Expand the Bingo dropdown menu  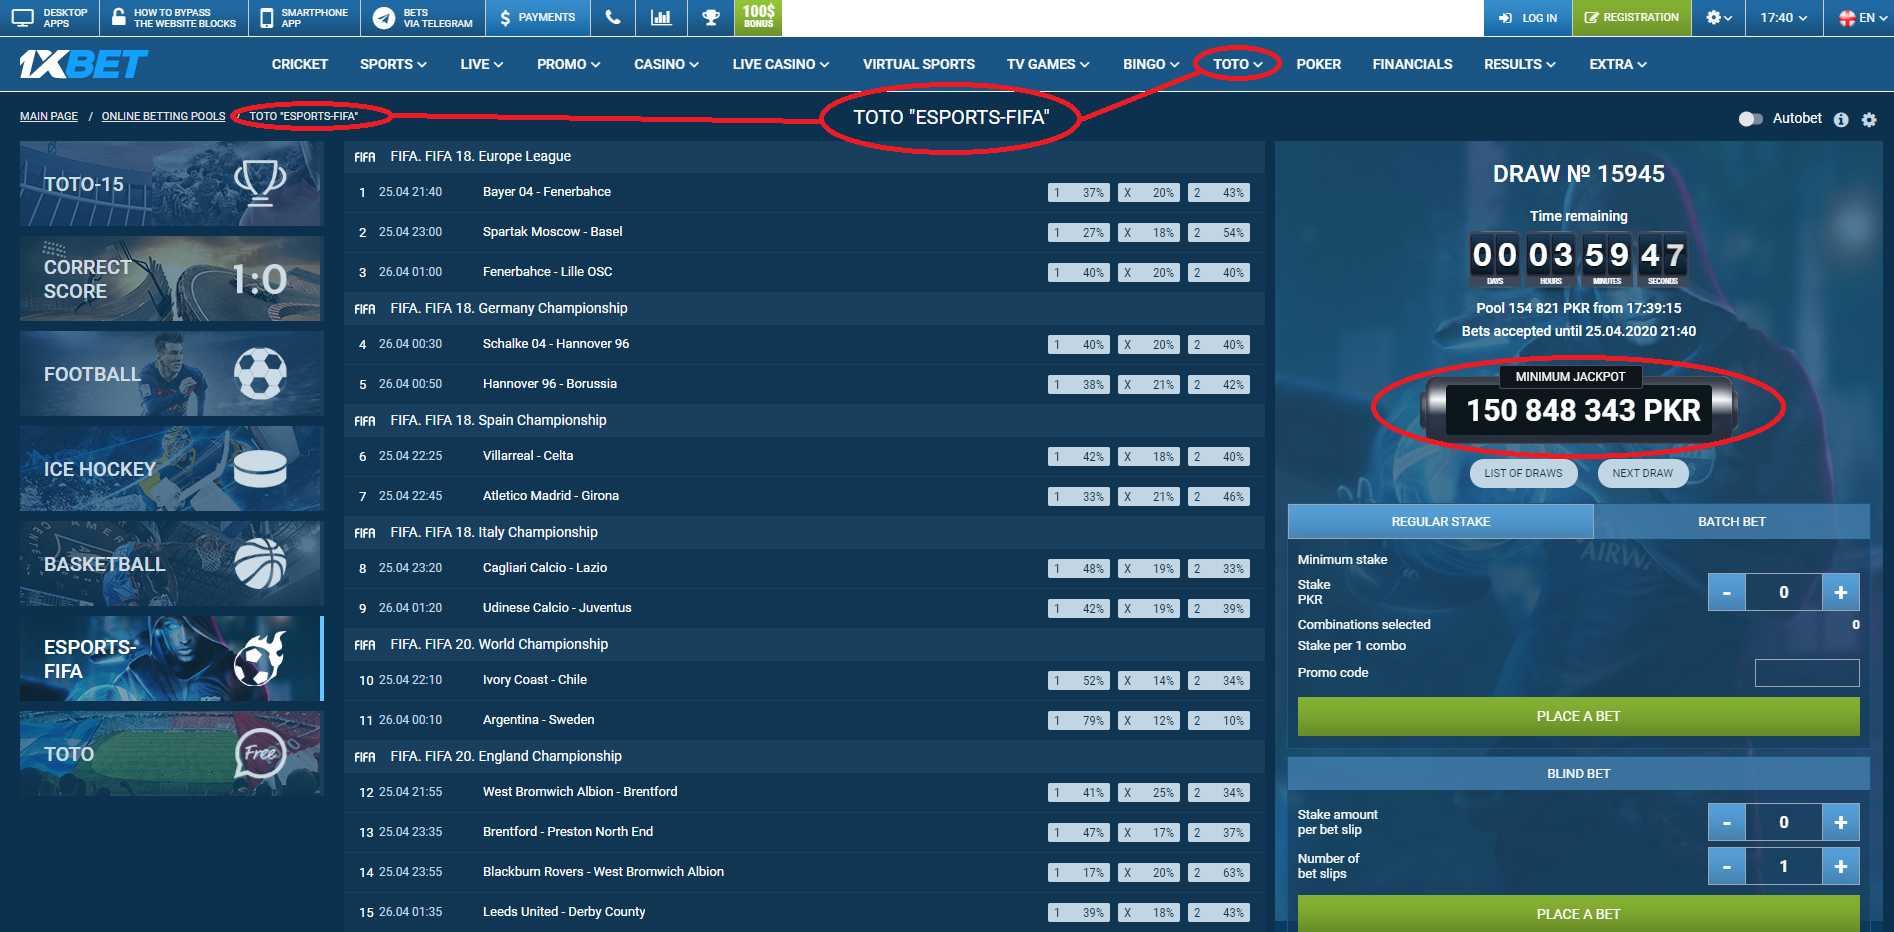(1151, 64)
